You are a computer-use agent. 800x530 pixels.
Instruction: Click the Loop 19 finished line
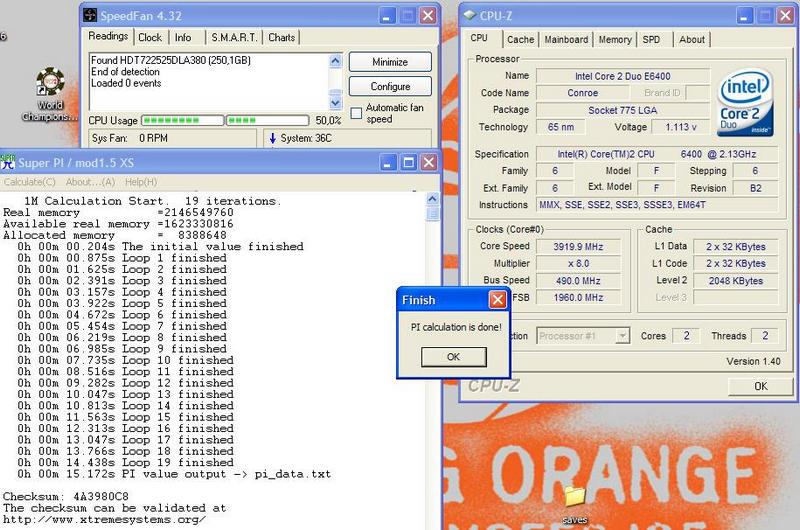point(125,463)
